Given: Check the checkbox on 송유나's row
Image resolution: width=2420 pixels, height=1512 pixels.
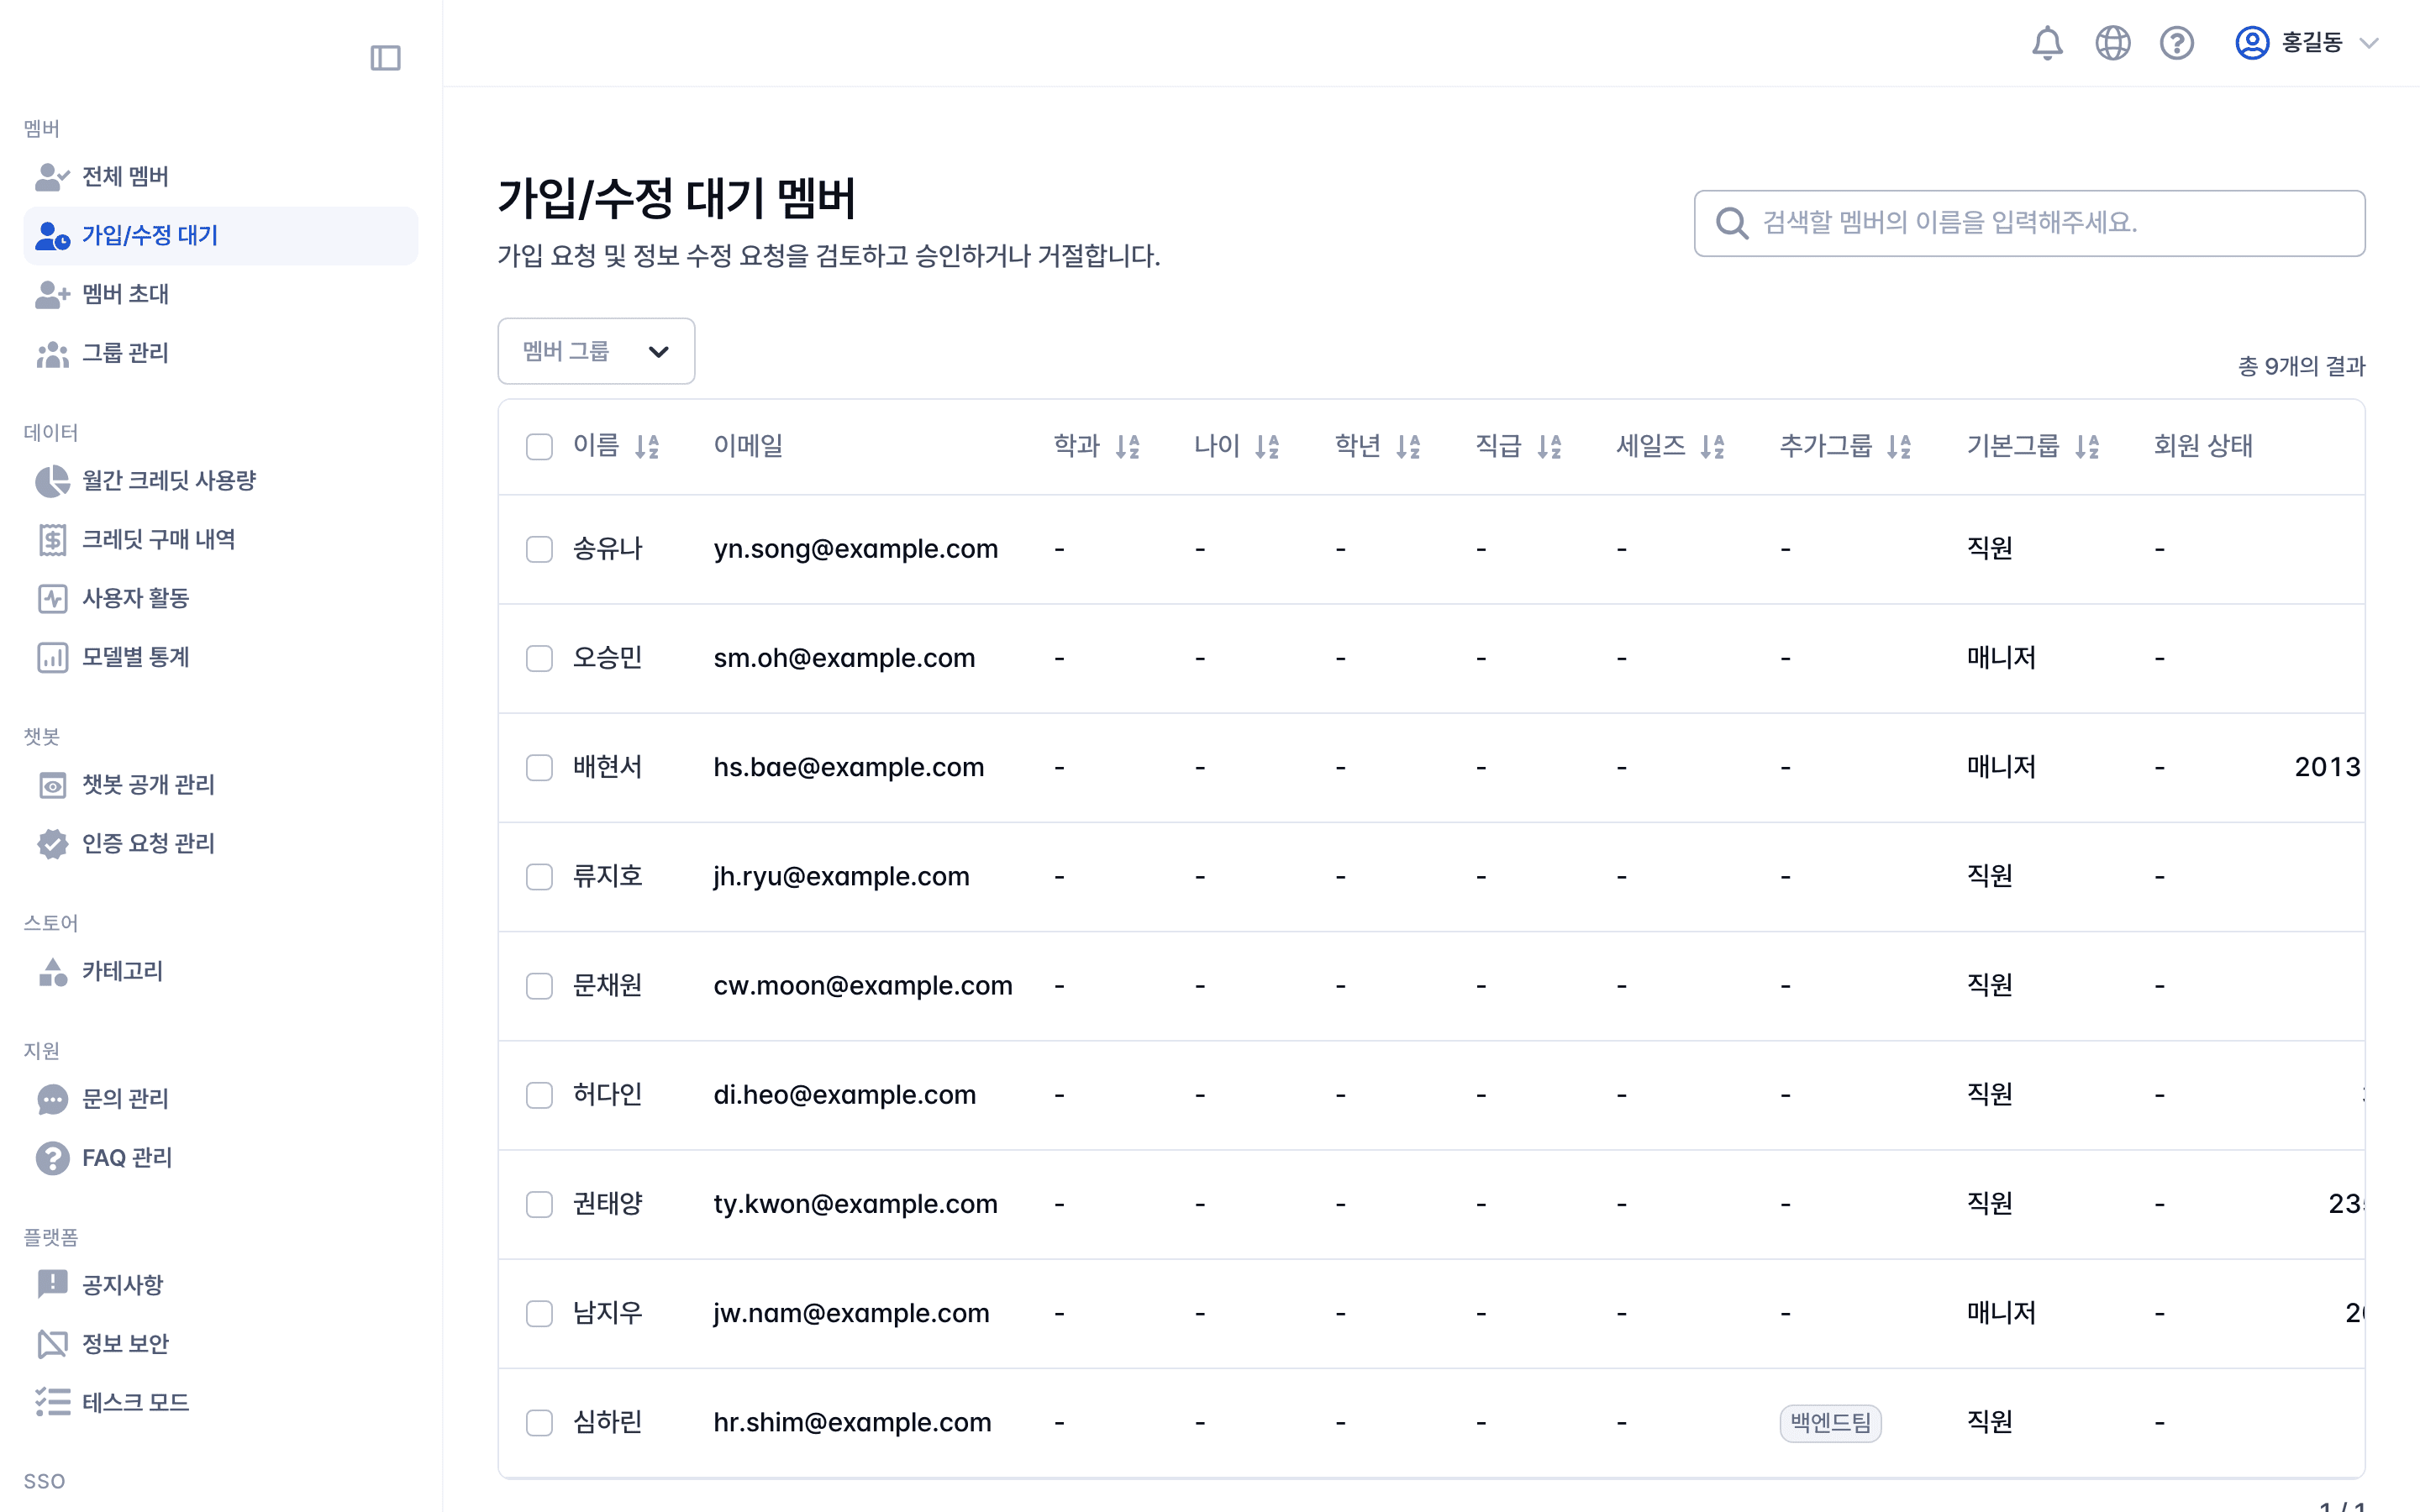Looking at the screenshot, I should pyautogui.click(x=540, y=548).
